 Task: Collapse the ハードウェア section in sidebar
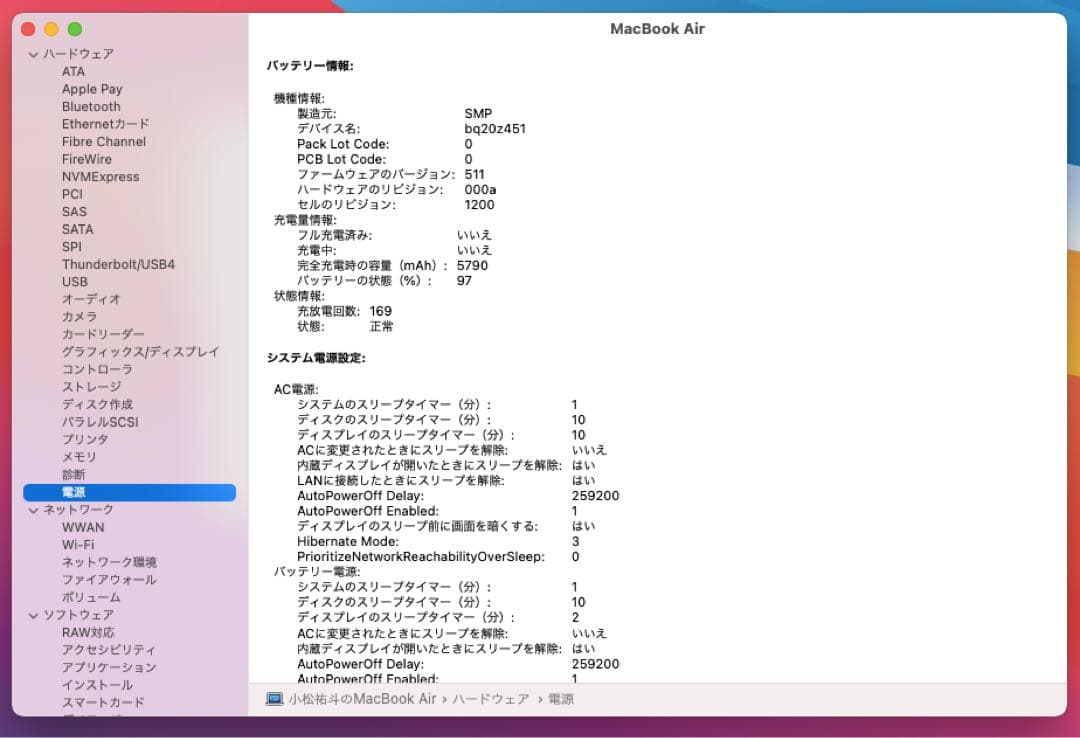pyautogui.click(x=33, y=53)
